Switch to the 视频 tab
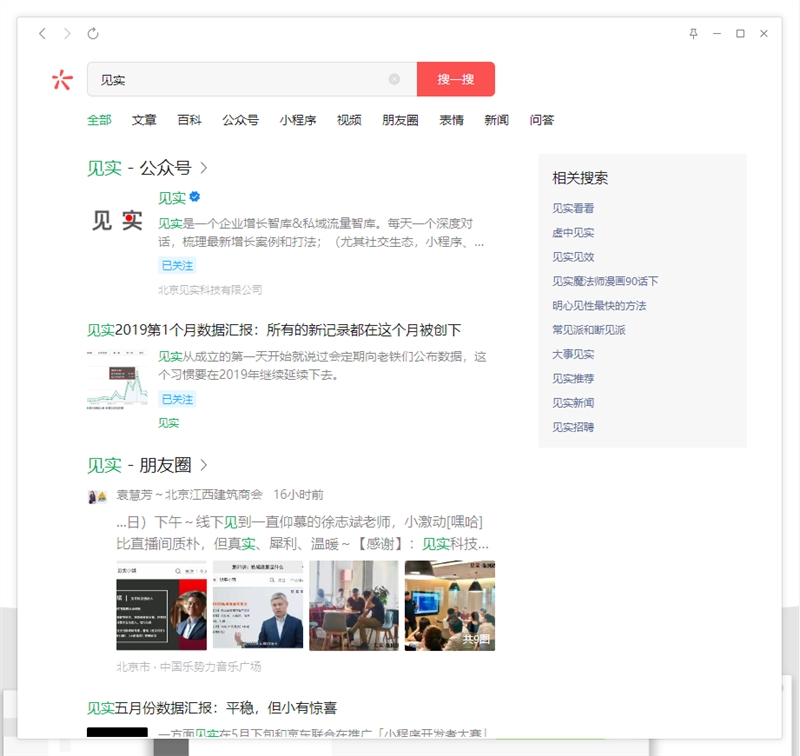The width and height of the screenshot is (800, 756). pos(349,120)
